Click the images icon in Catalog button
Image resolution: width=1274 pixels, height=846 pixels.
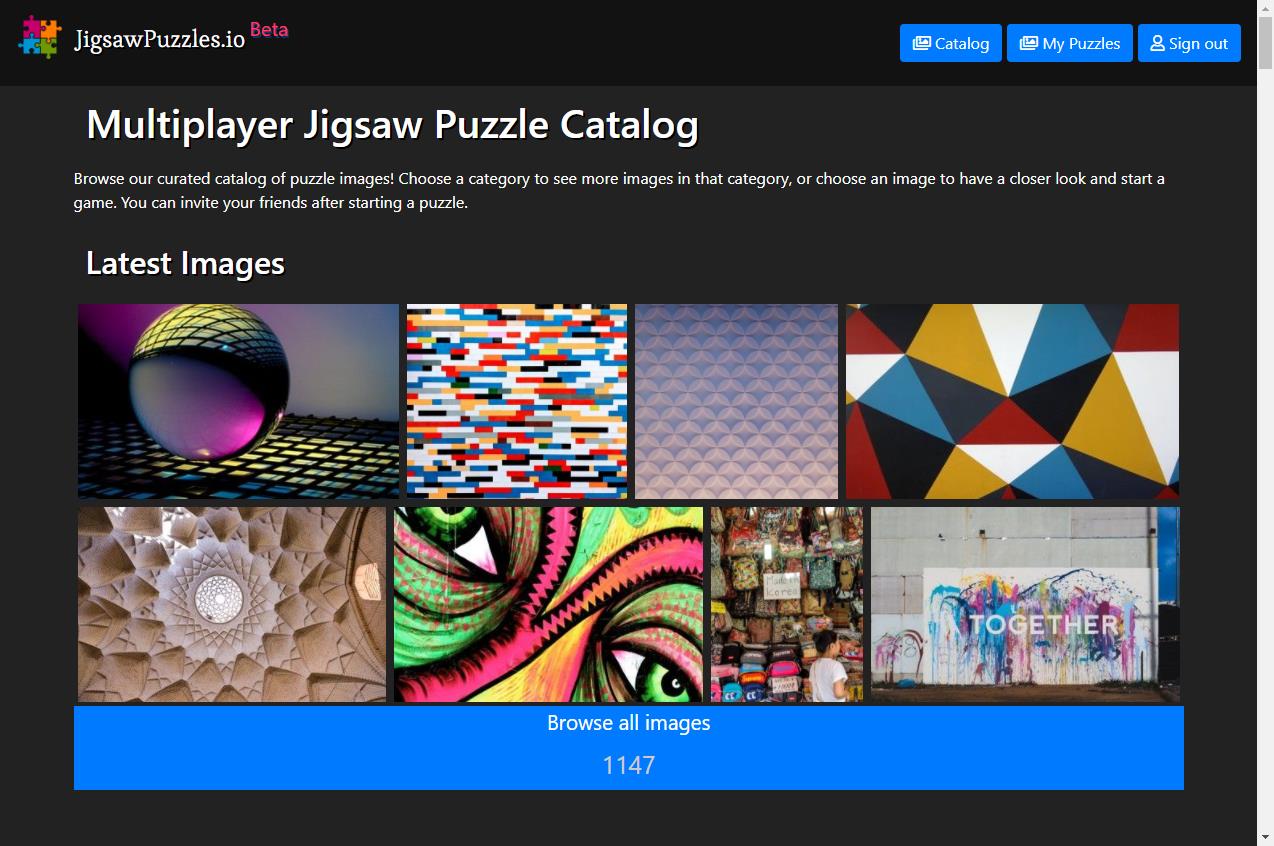tap(922, 43)
